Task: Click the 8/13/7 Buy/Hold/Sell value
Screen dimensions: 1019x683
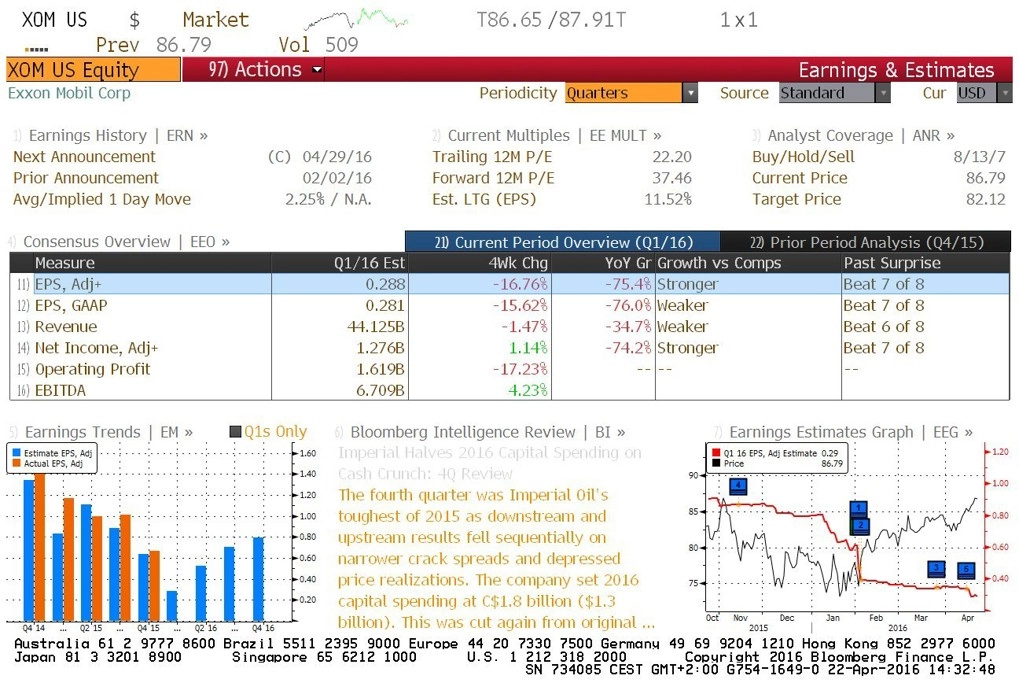Action: [x=979, y=157]
